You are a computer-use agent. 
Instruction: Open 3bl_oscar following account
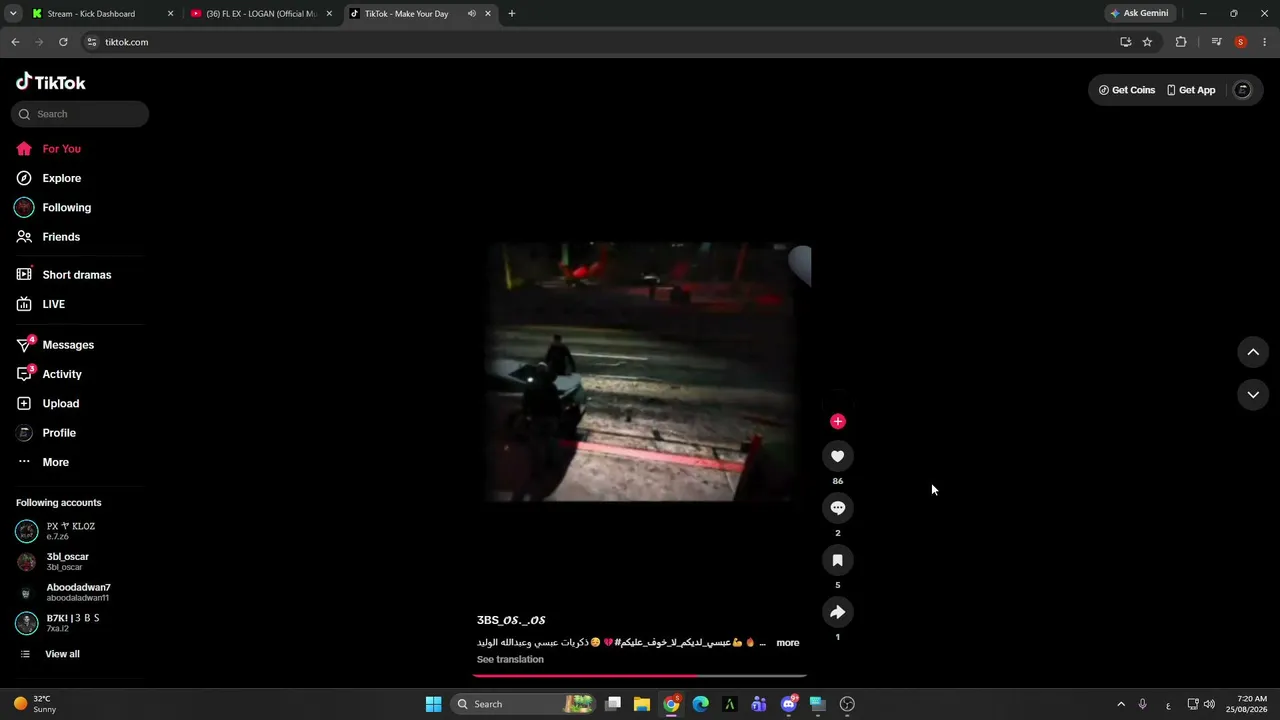(67, 562)
